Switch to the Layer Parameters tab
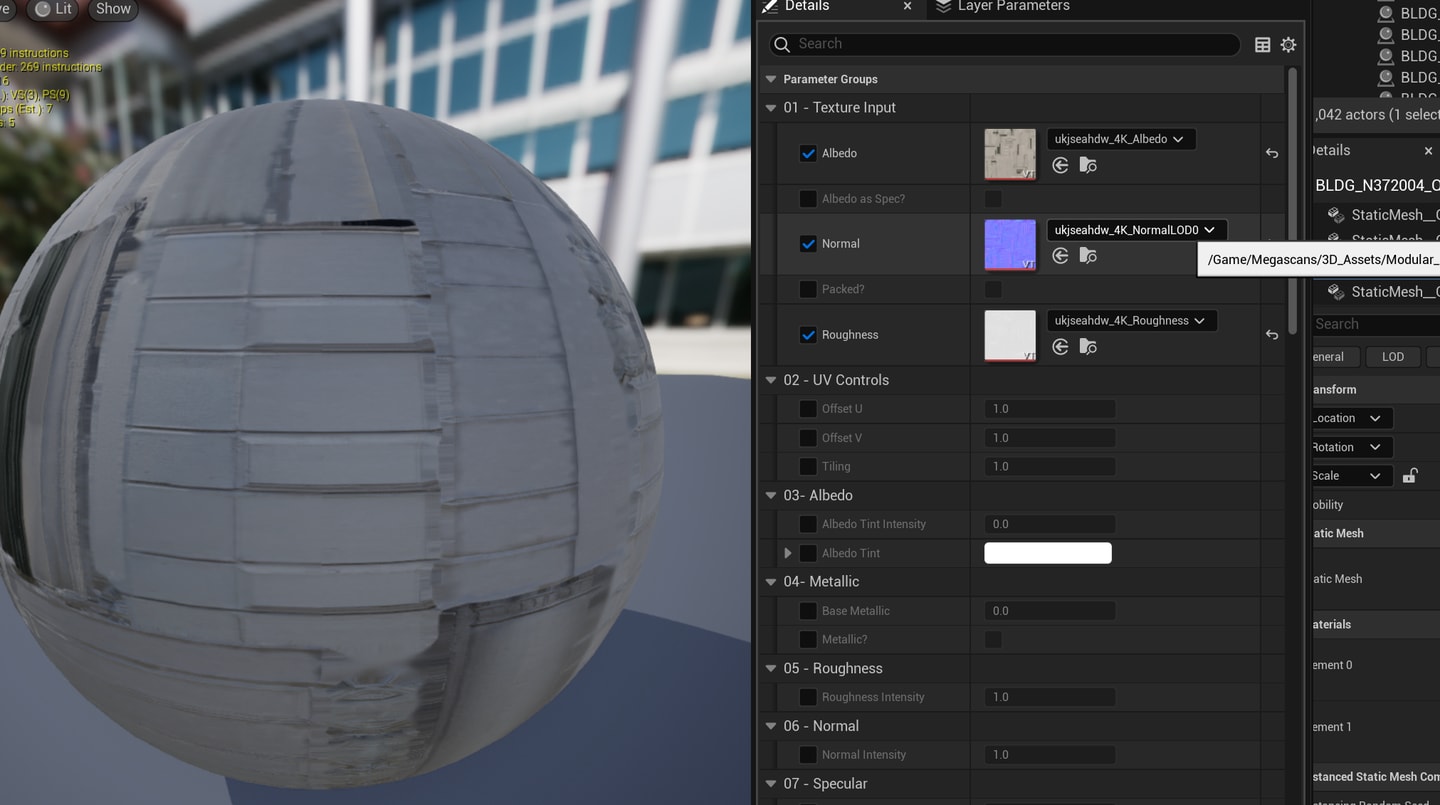 [x=1013, y=6]
